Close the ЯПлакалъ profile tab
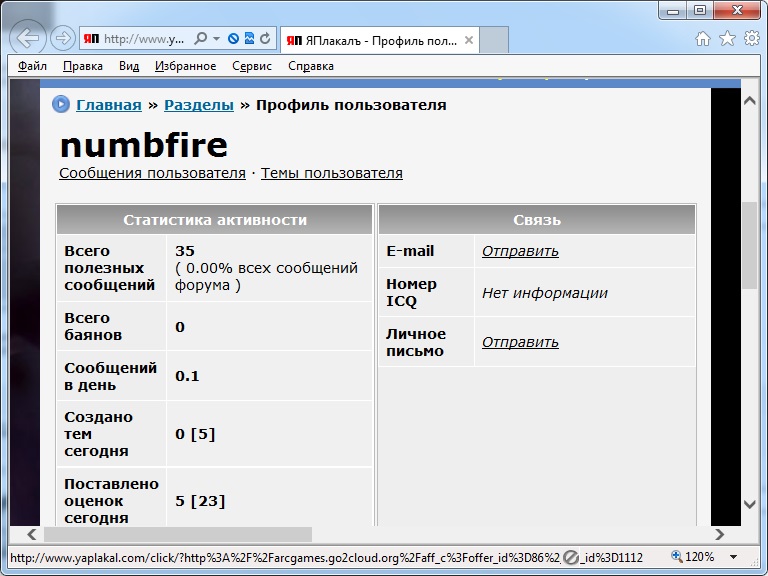 click(x=469, y=40)
